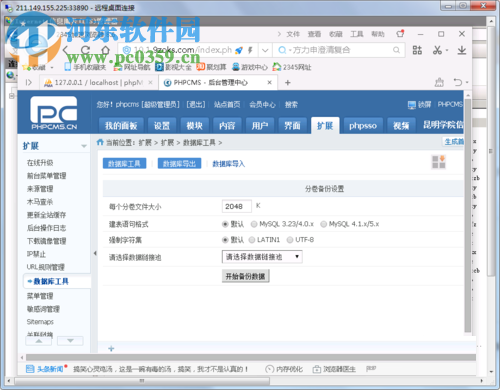The height and width of the screenshot is (390, 500).
Task: Expand the browser menu chevron before 文件
Action: [279, 34]
